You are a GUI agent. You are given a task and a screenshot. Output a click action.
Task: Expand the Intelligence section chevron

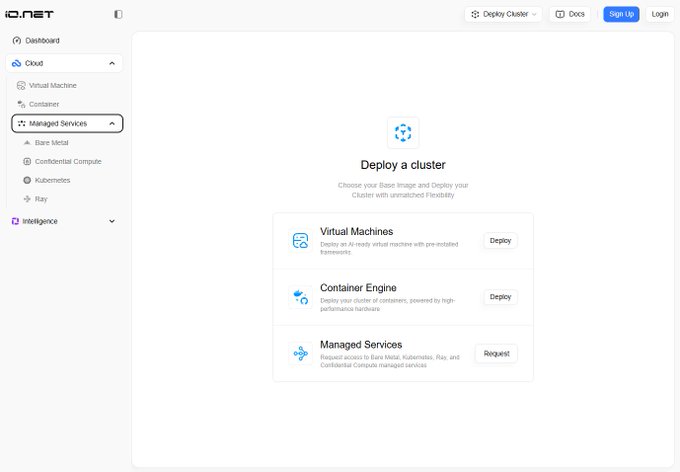pyautogui.click(x=112, y=221)
